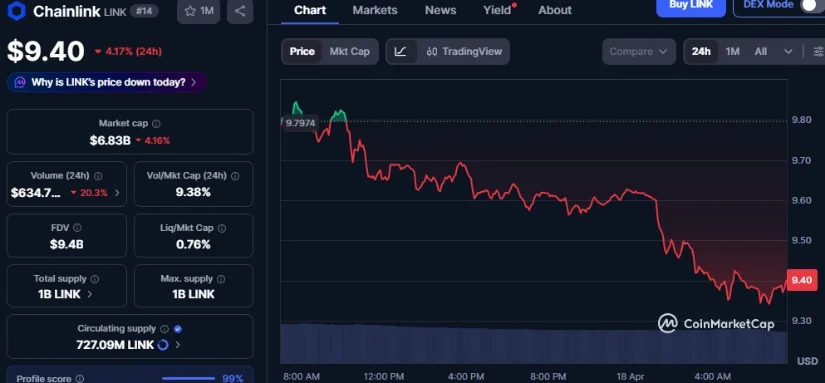
Task: Click the $9.4B FDV value
Action: [x=66, y=245]
